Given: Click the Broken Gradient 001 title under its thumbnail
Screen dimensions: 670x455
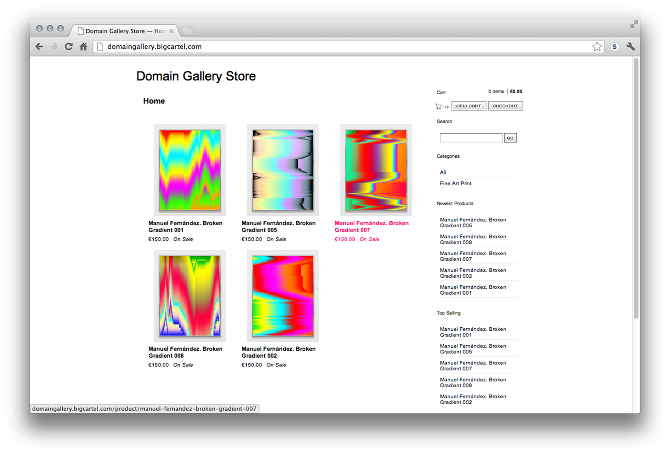Looking at the screenshot, I should pos(185,226).
